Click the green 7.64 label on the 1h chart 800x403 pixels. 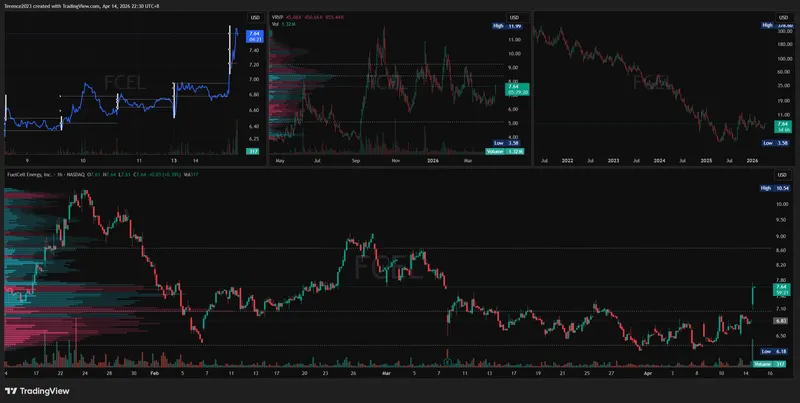[782, 289]
